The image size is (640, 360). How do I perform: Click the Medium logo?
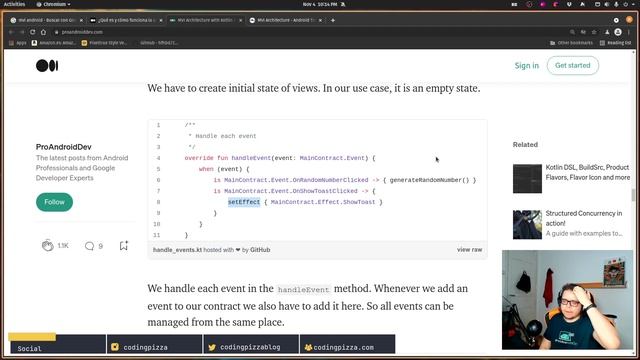(x=47, y=66)
